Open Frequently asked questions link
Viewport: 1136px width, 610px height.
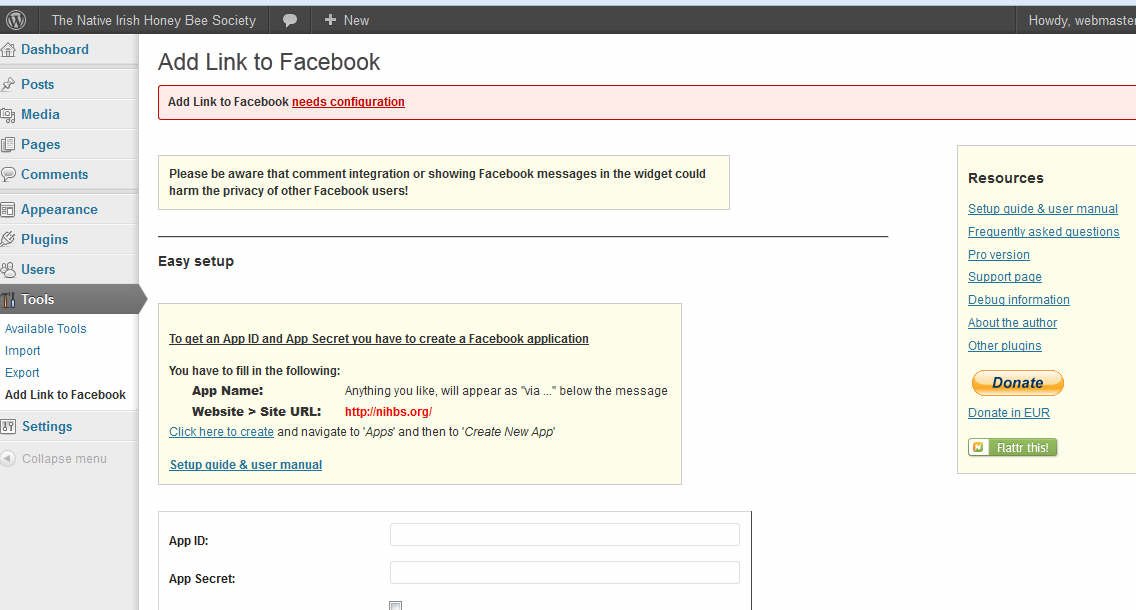click(1043, 232)
